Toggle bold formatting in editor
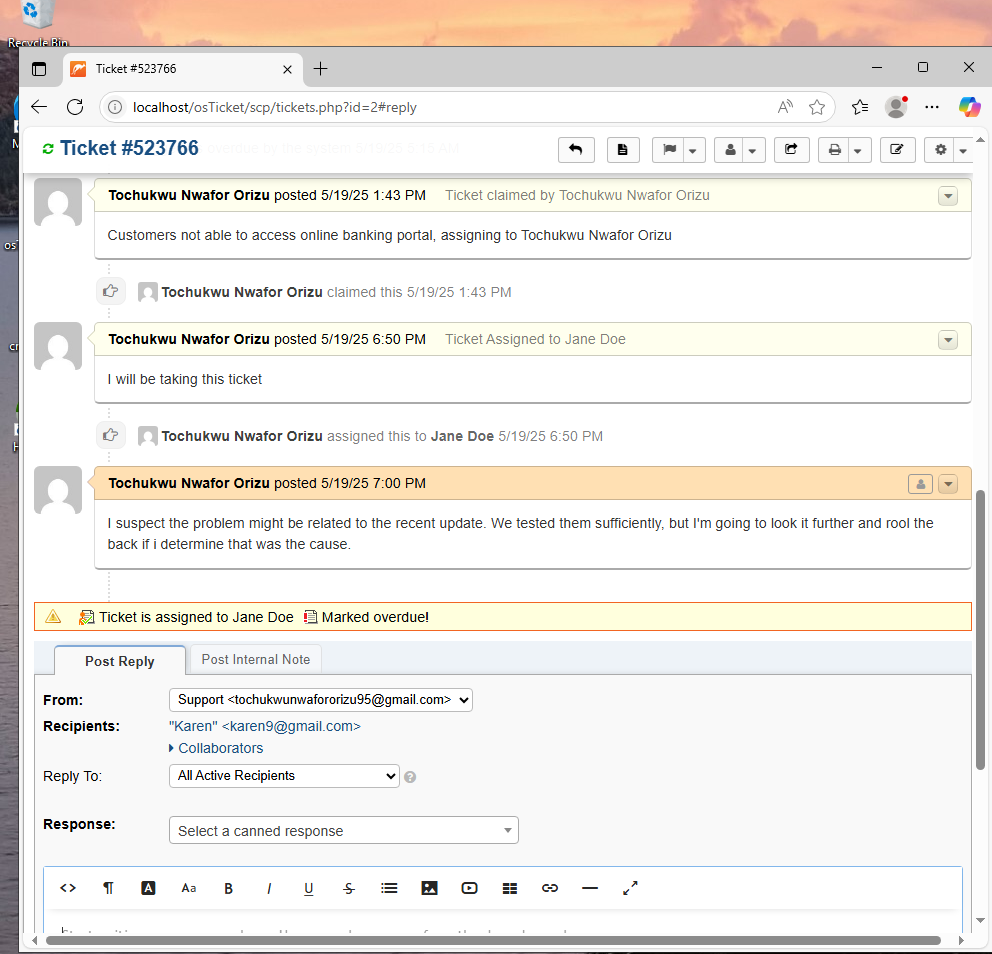The width and height of the screenshot is (992, 954). point(228,888)
